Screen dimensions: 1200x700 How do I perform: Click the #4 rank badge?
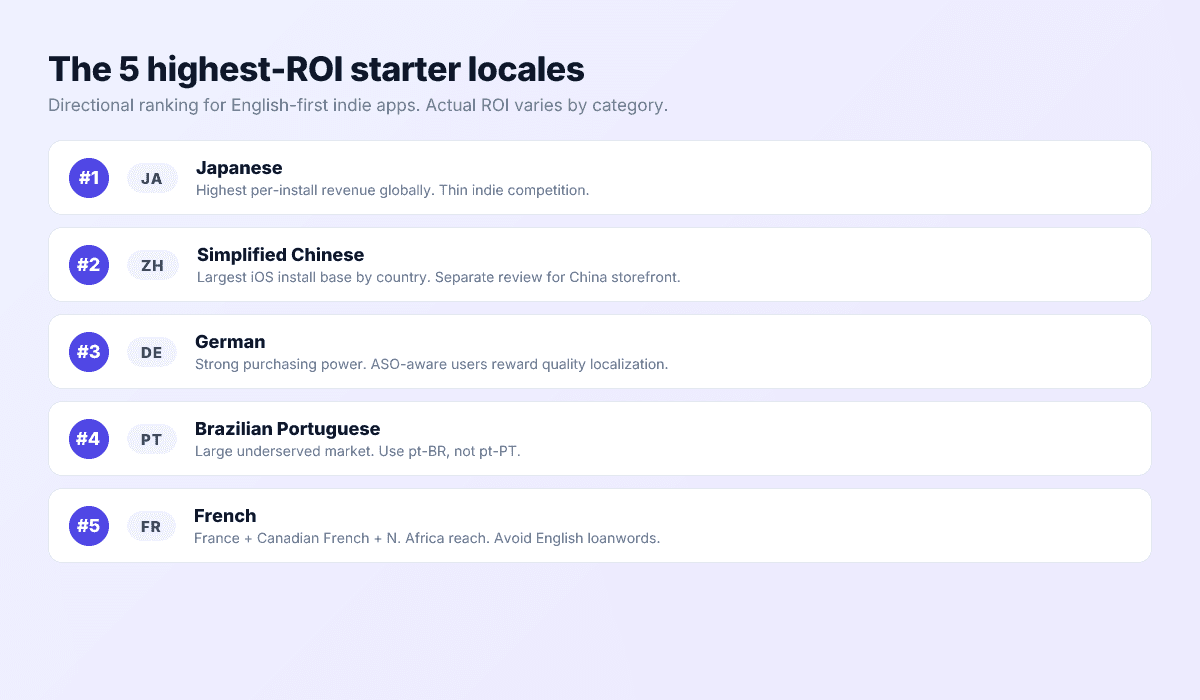tap(88, 438)
